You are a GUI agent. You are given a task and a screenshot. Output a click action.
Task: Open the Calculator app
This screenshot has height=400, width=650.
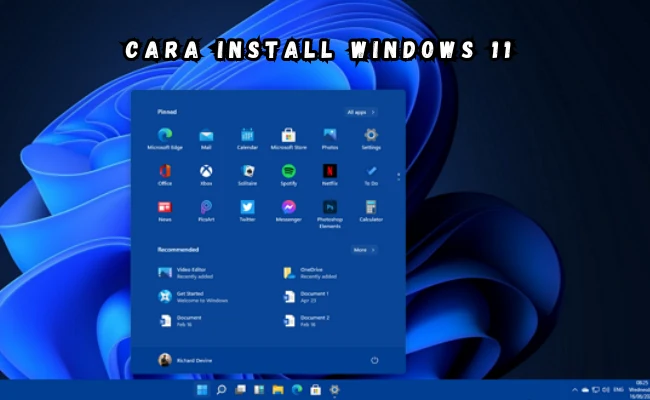coord(371,211)
